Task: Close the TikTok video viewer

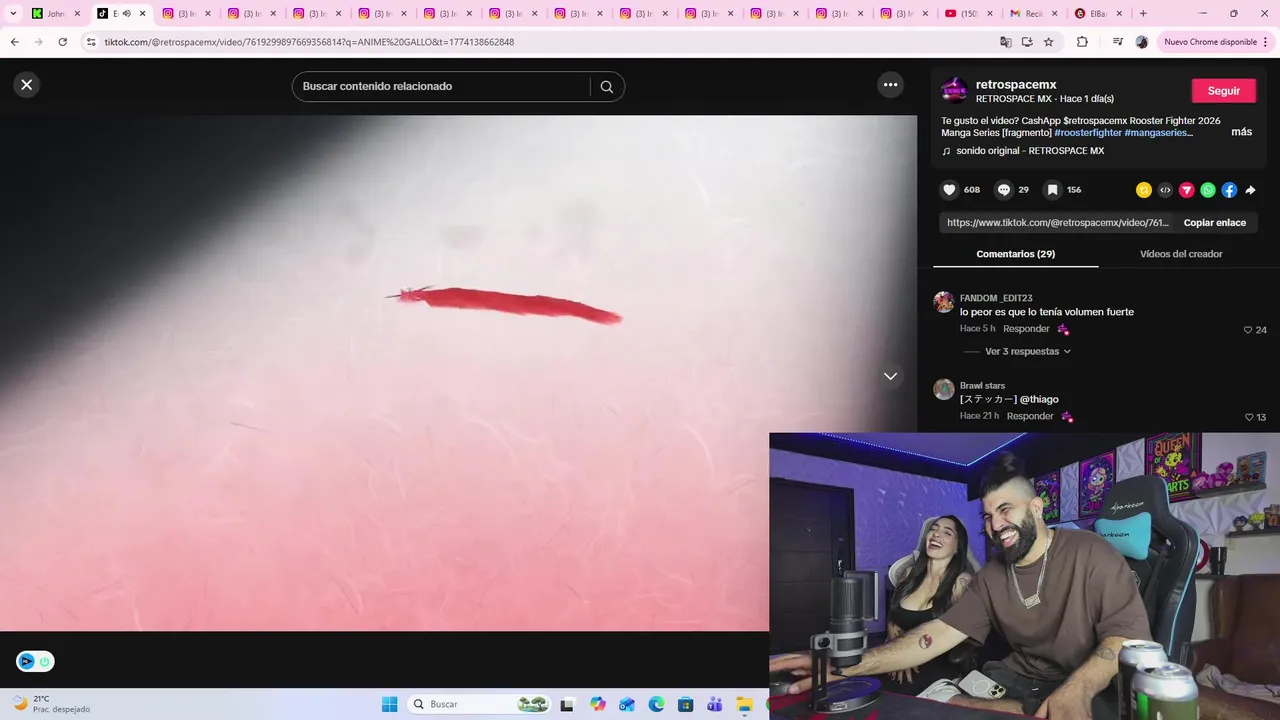Action: point(27,85)
